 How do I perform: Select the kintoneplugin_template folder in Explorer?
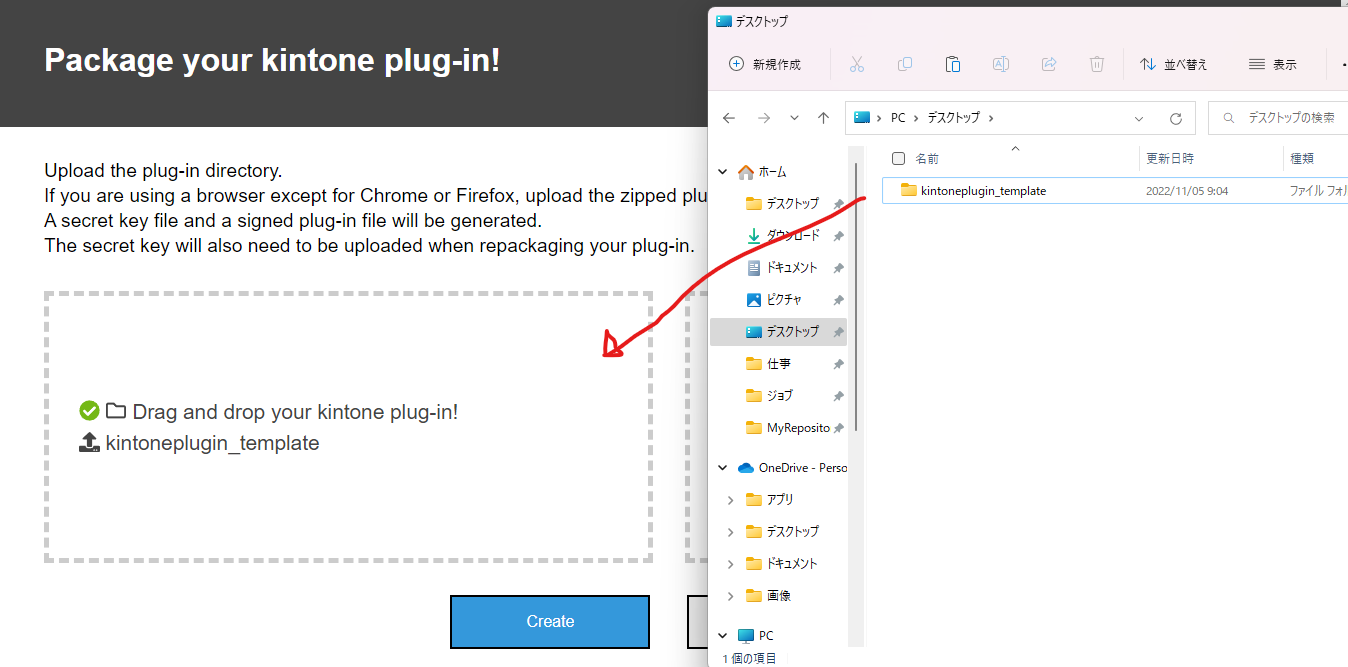click(983, 190)
